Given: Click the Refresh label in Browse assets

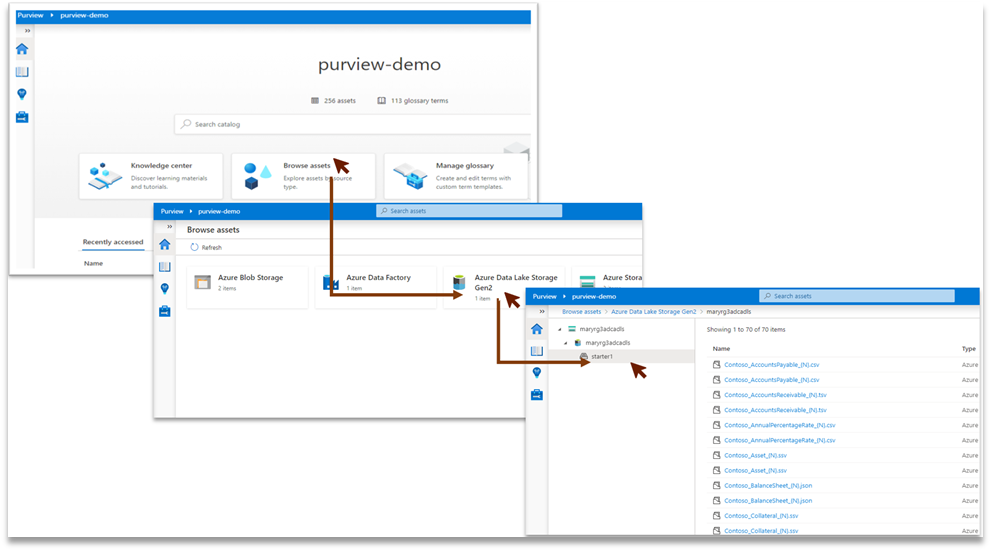Looking at the screenshot, I should pos(211,247).
